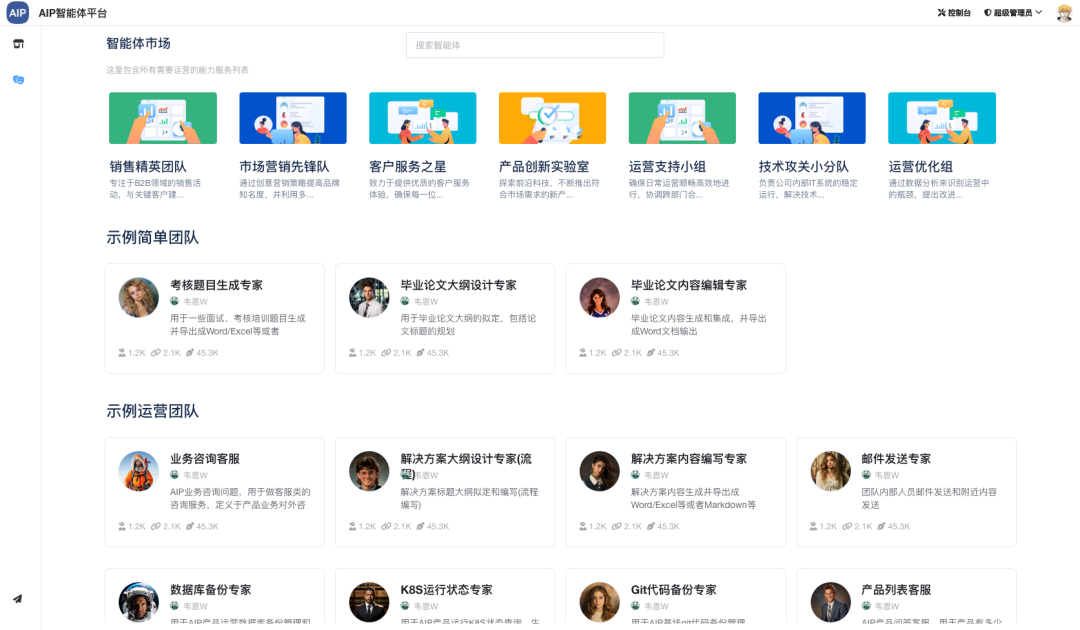Open the K8S运行状态专家 card title
The width and height of the screenshot is (1080, 630).
446,590
